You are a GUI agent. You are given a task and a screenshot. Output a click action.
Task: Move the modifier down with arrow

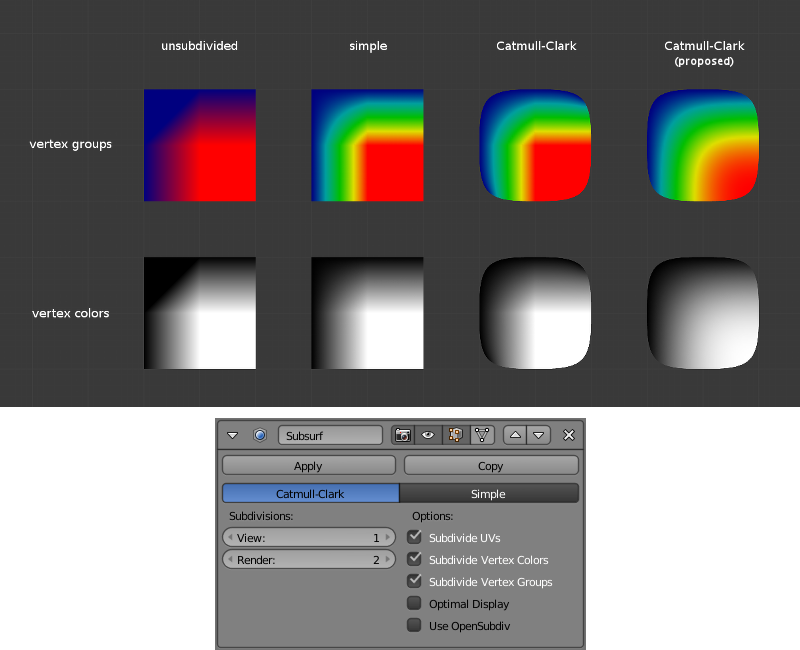tap(538, 435)
